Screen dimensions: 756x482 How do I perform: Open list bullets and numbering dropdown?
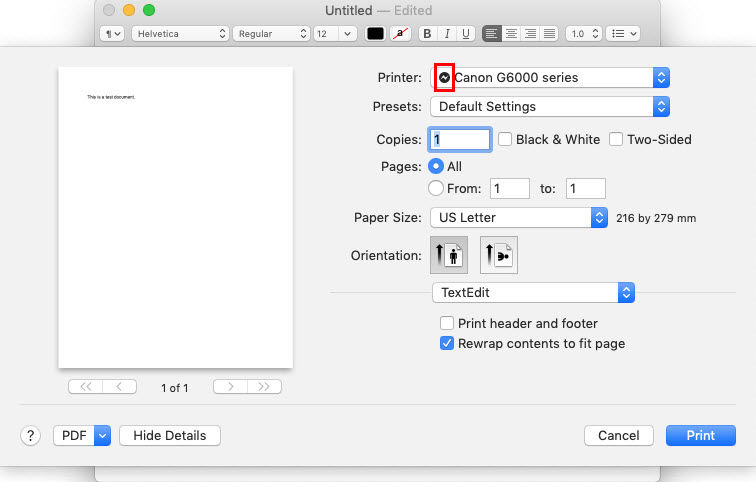point(623,34)
